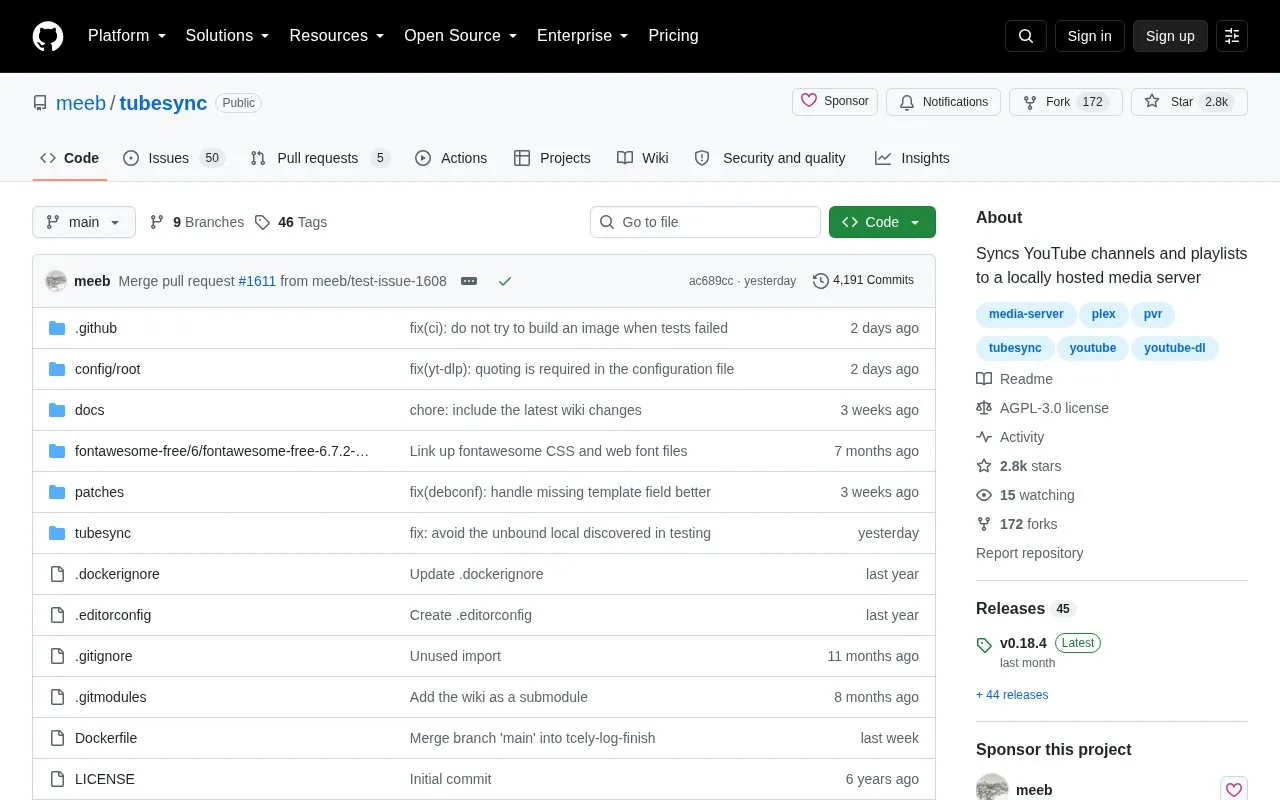Star the tubesync repository
This screenshot has height=800, width=1280.
pyautogui.click(x=1189, y=102)
